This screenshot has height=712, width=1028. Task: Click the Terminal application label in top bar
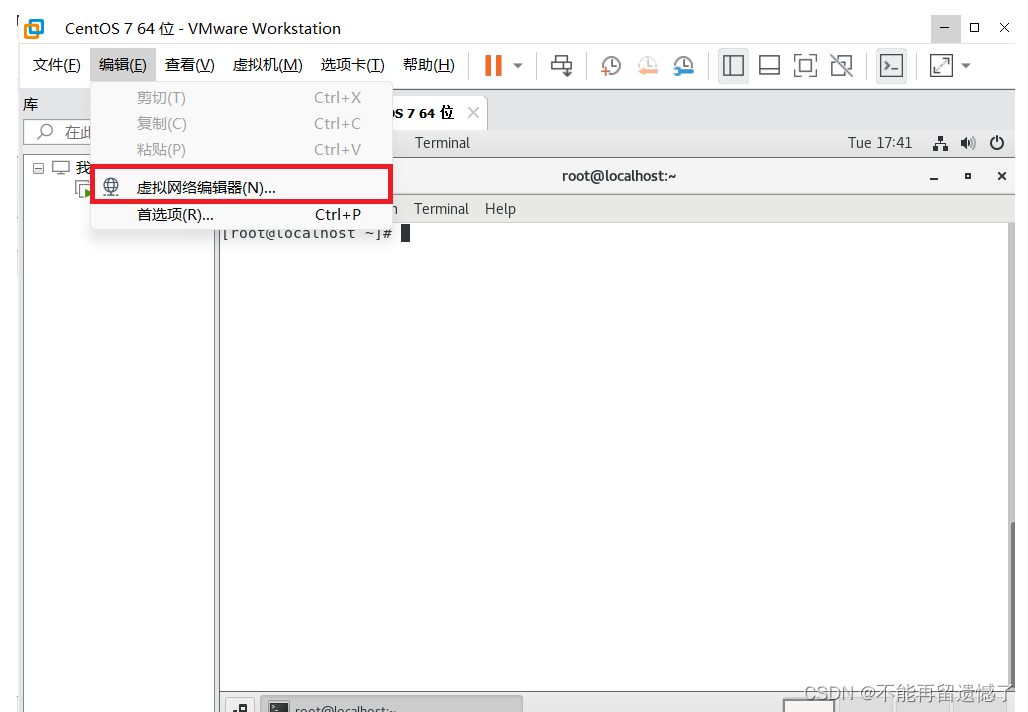443,143
